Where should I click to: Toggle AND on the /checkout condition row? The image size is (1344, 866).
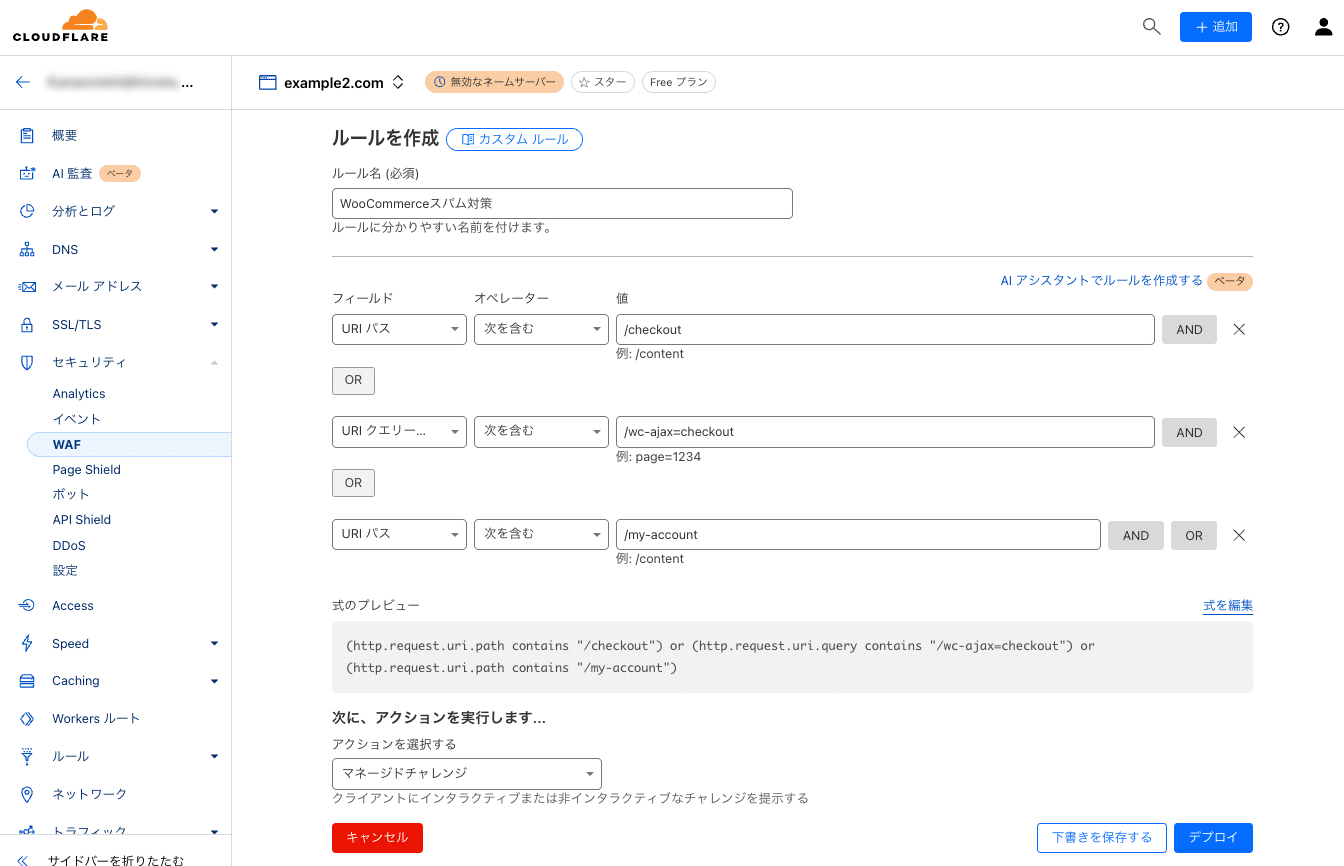(1189, 329)
